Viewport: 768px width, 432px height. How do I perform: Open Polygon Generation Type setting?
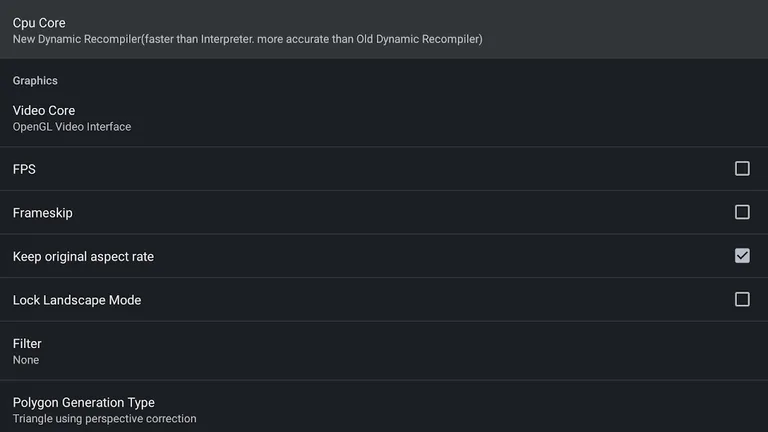pos(384,409)
